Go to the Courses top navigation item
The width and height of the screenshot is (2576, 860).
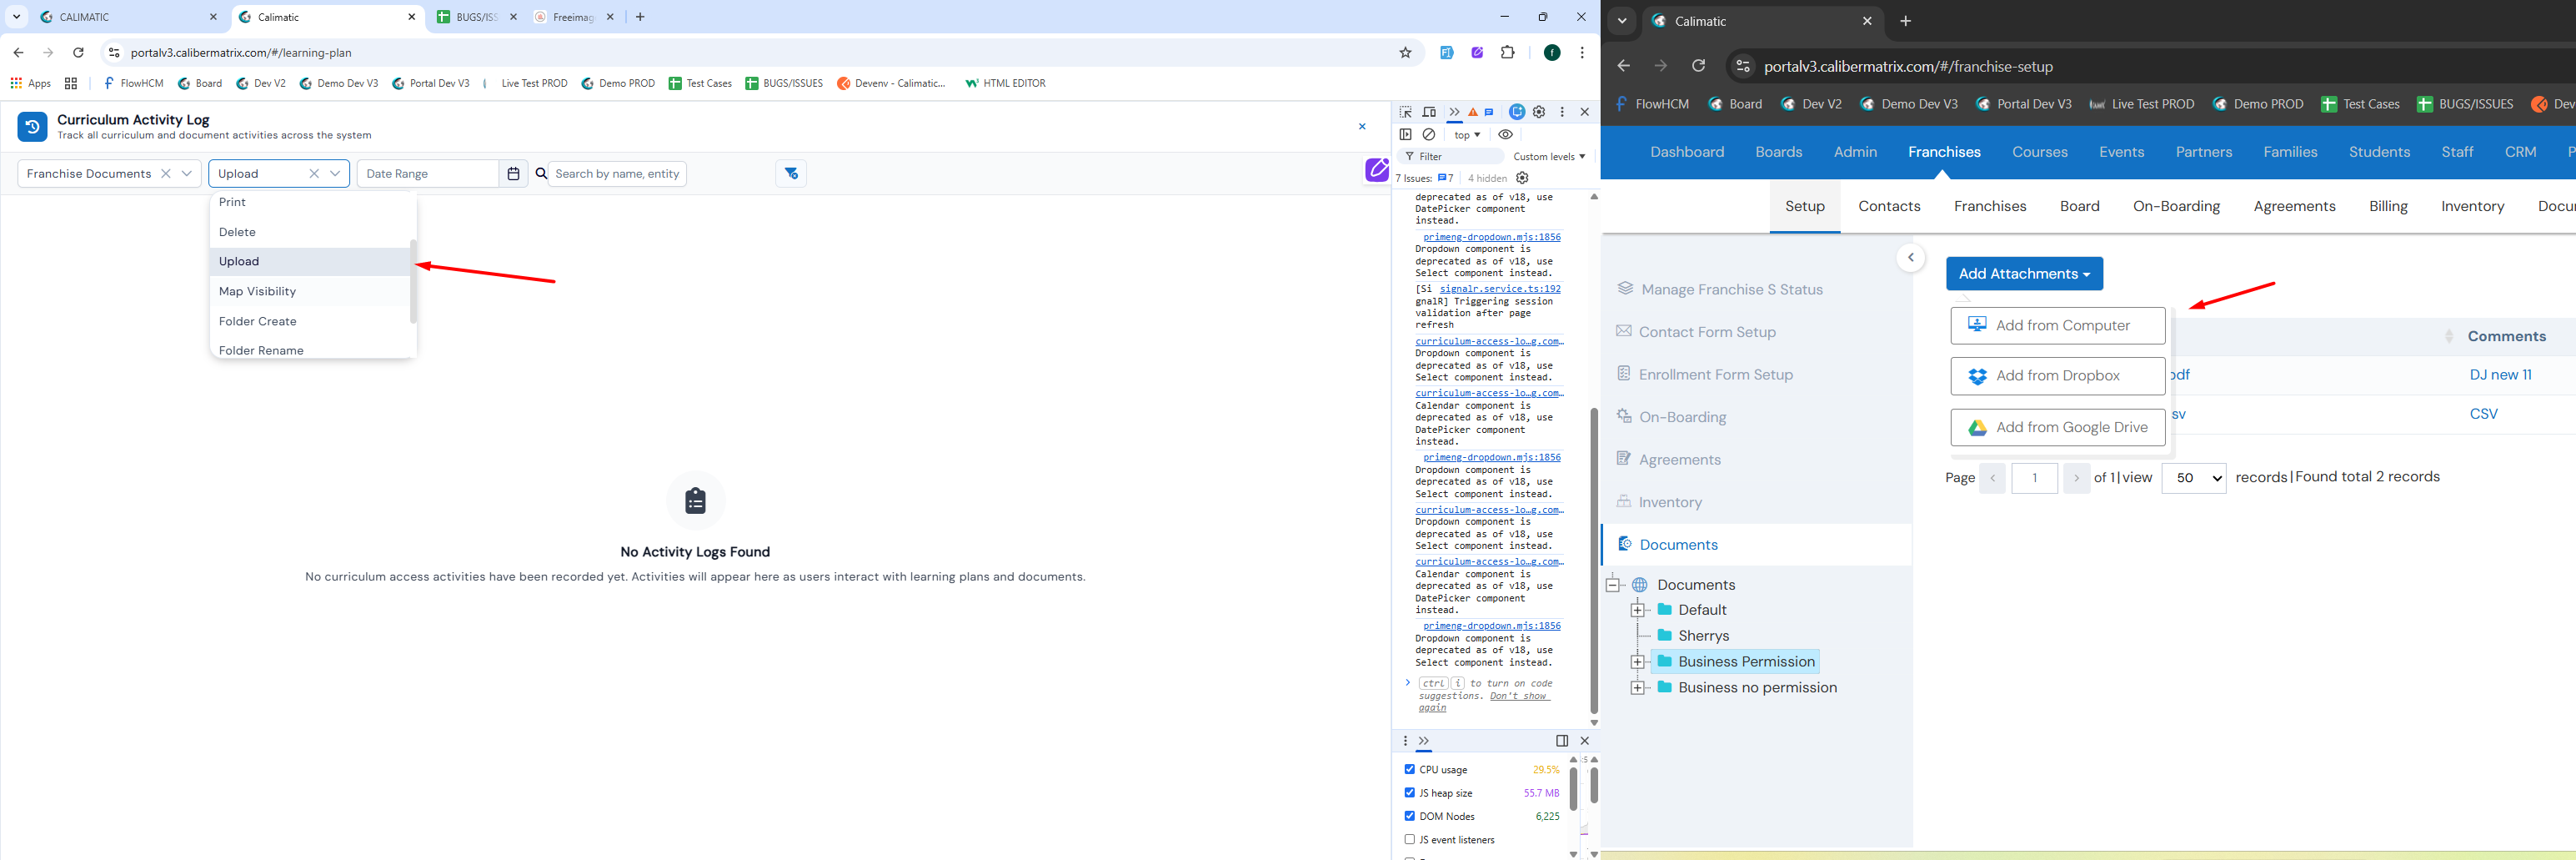tap(2040, 152)
